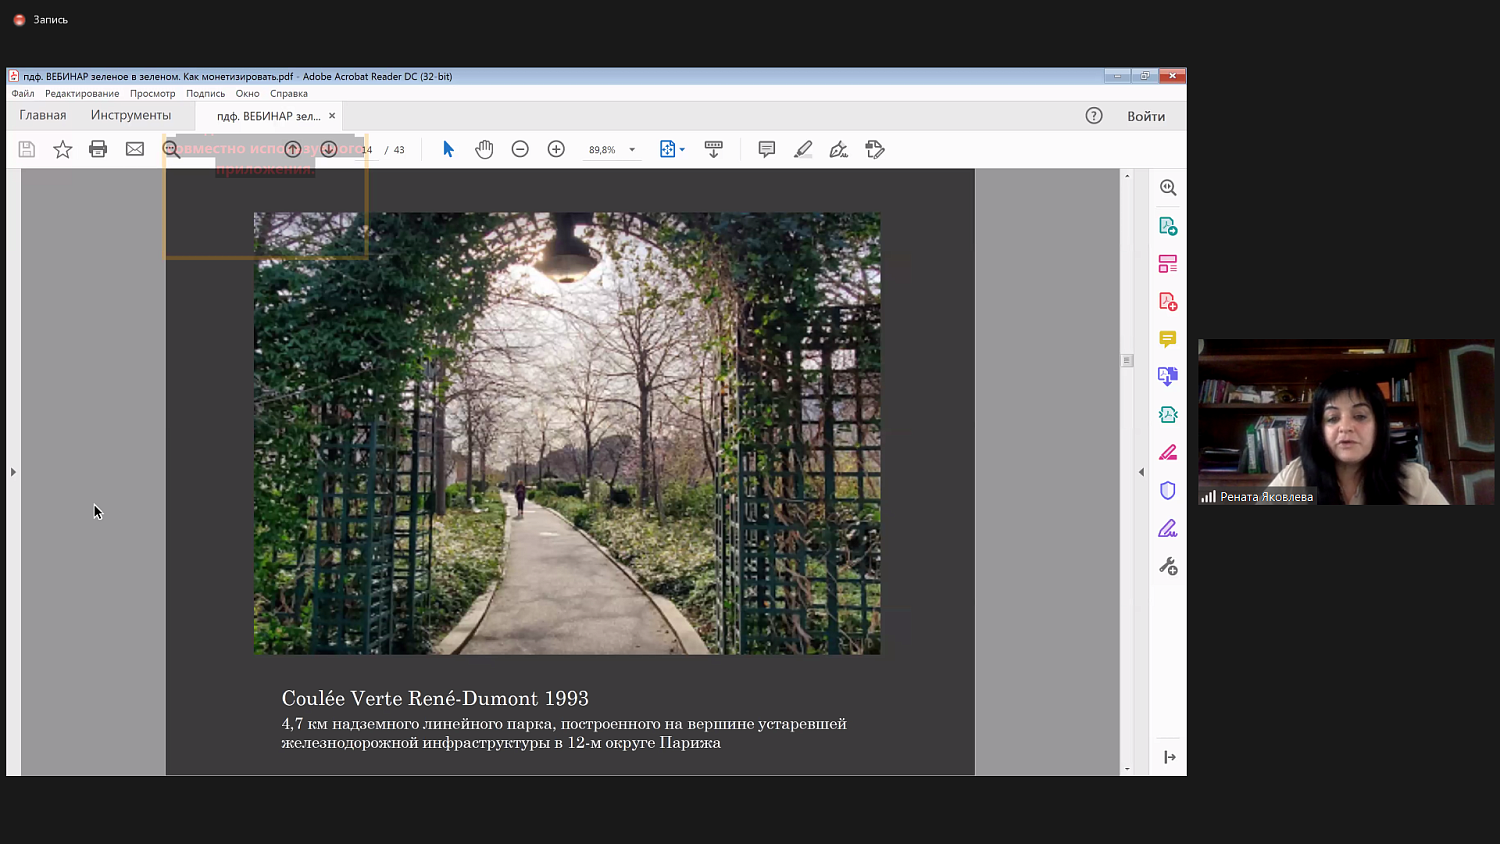Select the highlight text pen tool

(x=803, y=149)
